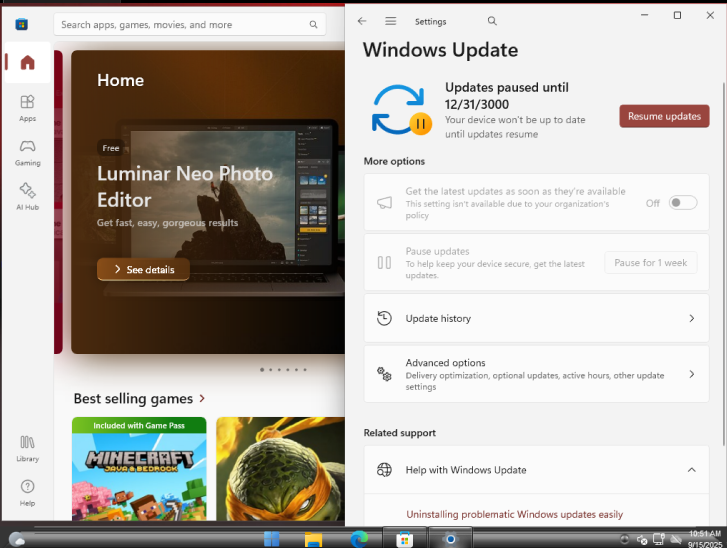The image size is (727, 548).
Task: Open the Minecraft Java & Bedrock thumbnail
Action: click(139, 468)
